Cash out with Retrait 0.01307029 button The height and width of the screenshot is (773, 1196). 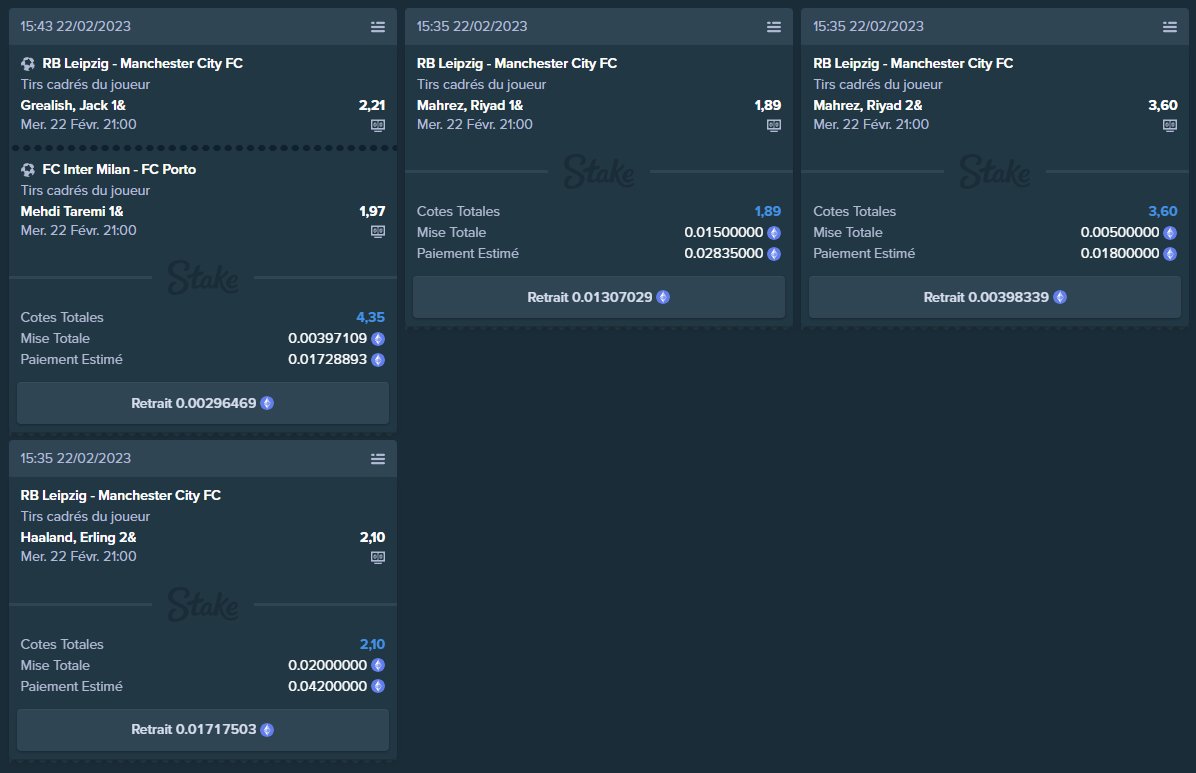click(599, 297)
